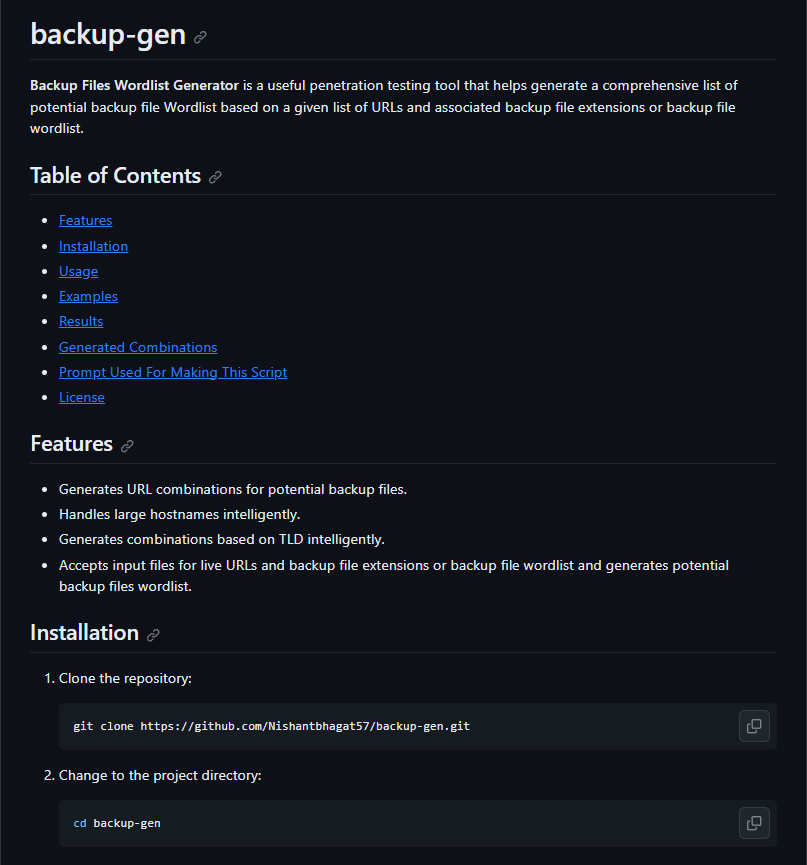
Task: Click the backup-gen heading anchor link icon
Action: [200, 37]
